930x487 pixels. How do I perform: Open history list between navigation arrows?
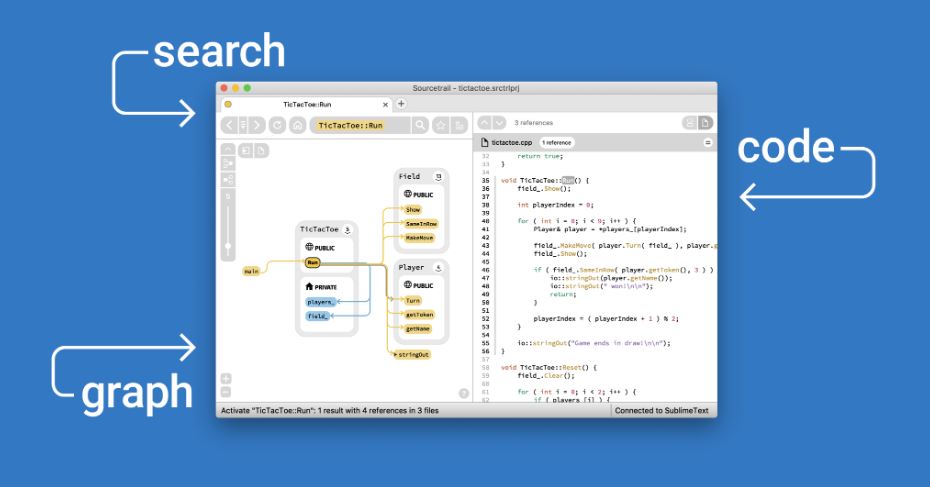pyautogui.click(x=243, y=125)
